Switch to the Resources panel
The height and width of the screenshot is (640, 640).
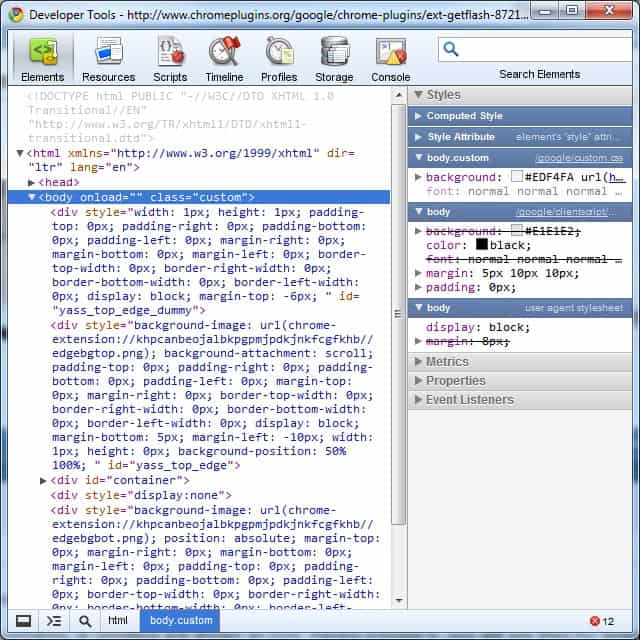[108, 60]
